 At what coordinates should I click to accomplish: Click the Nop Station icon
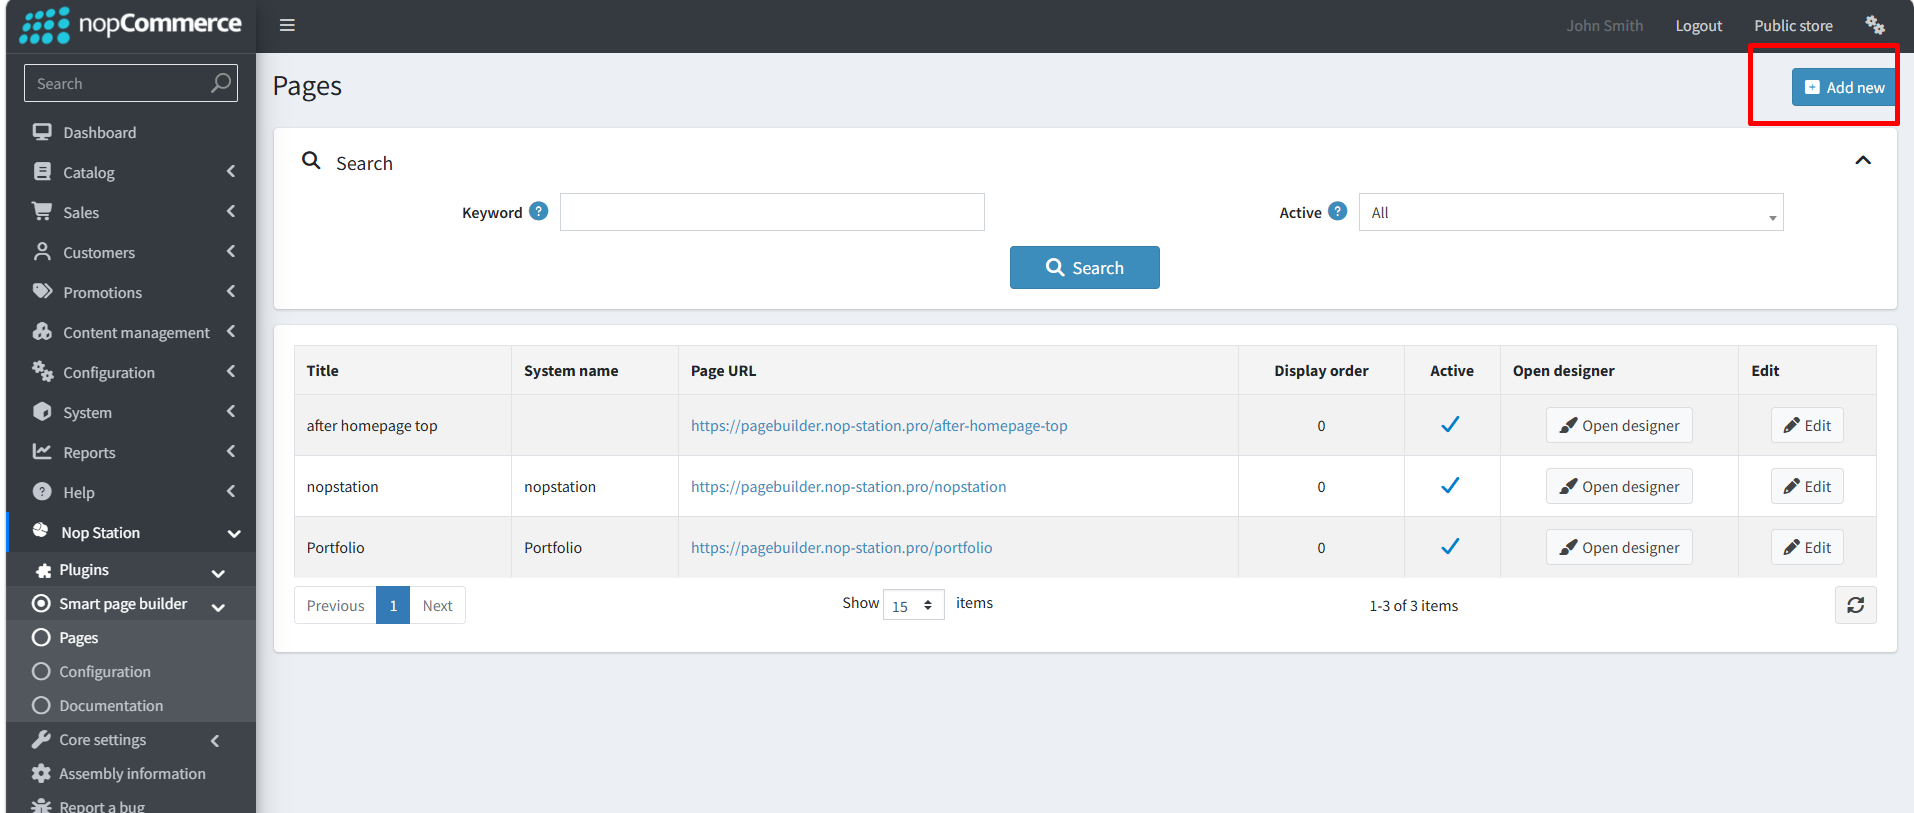40,530
